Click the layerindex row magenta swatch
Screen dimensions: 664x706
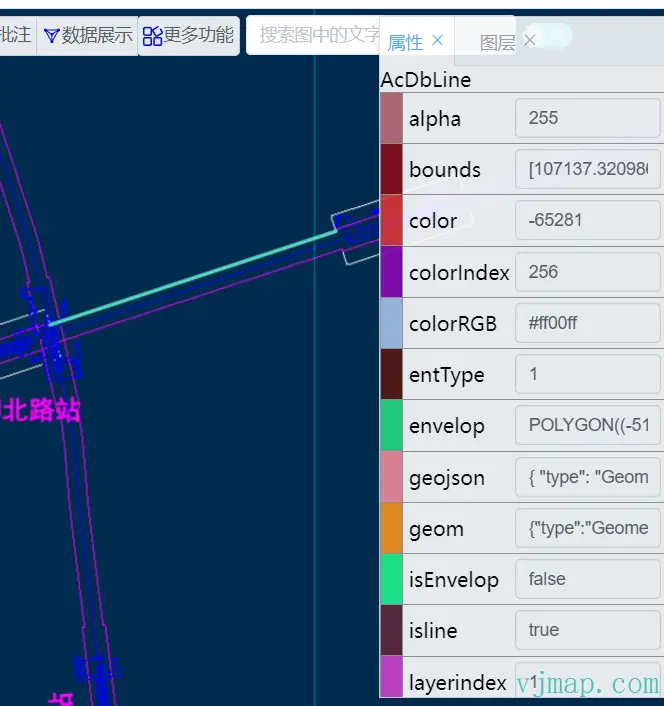[391, 677]
